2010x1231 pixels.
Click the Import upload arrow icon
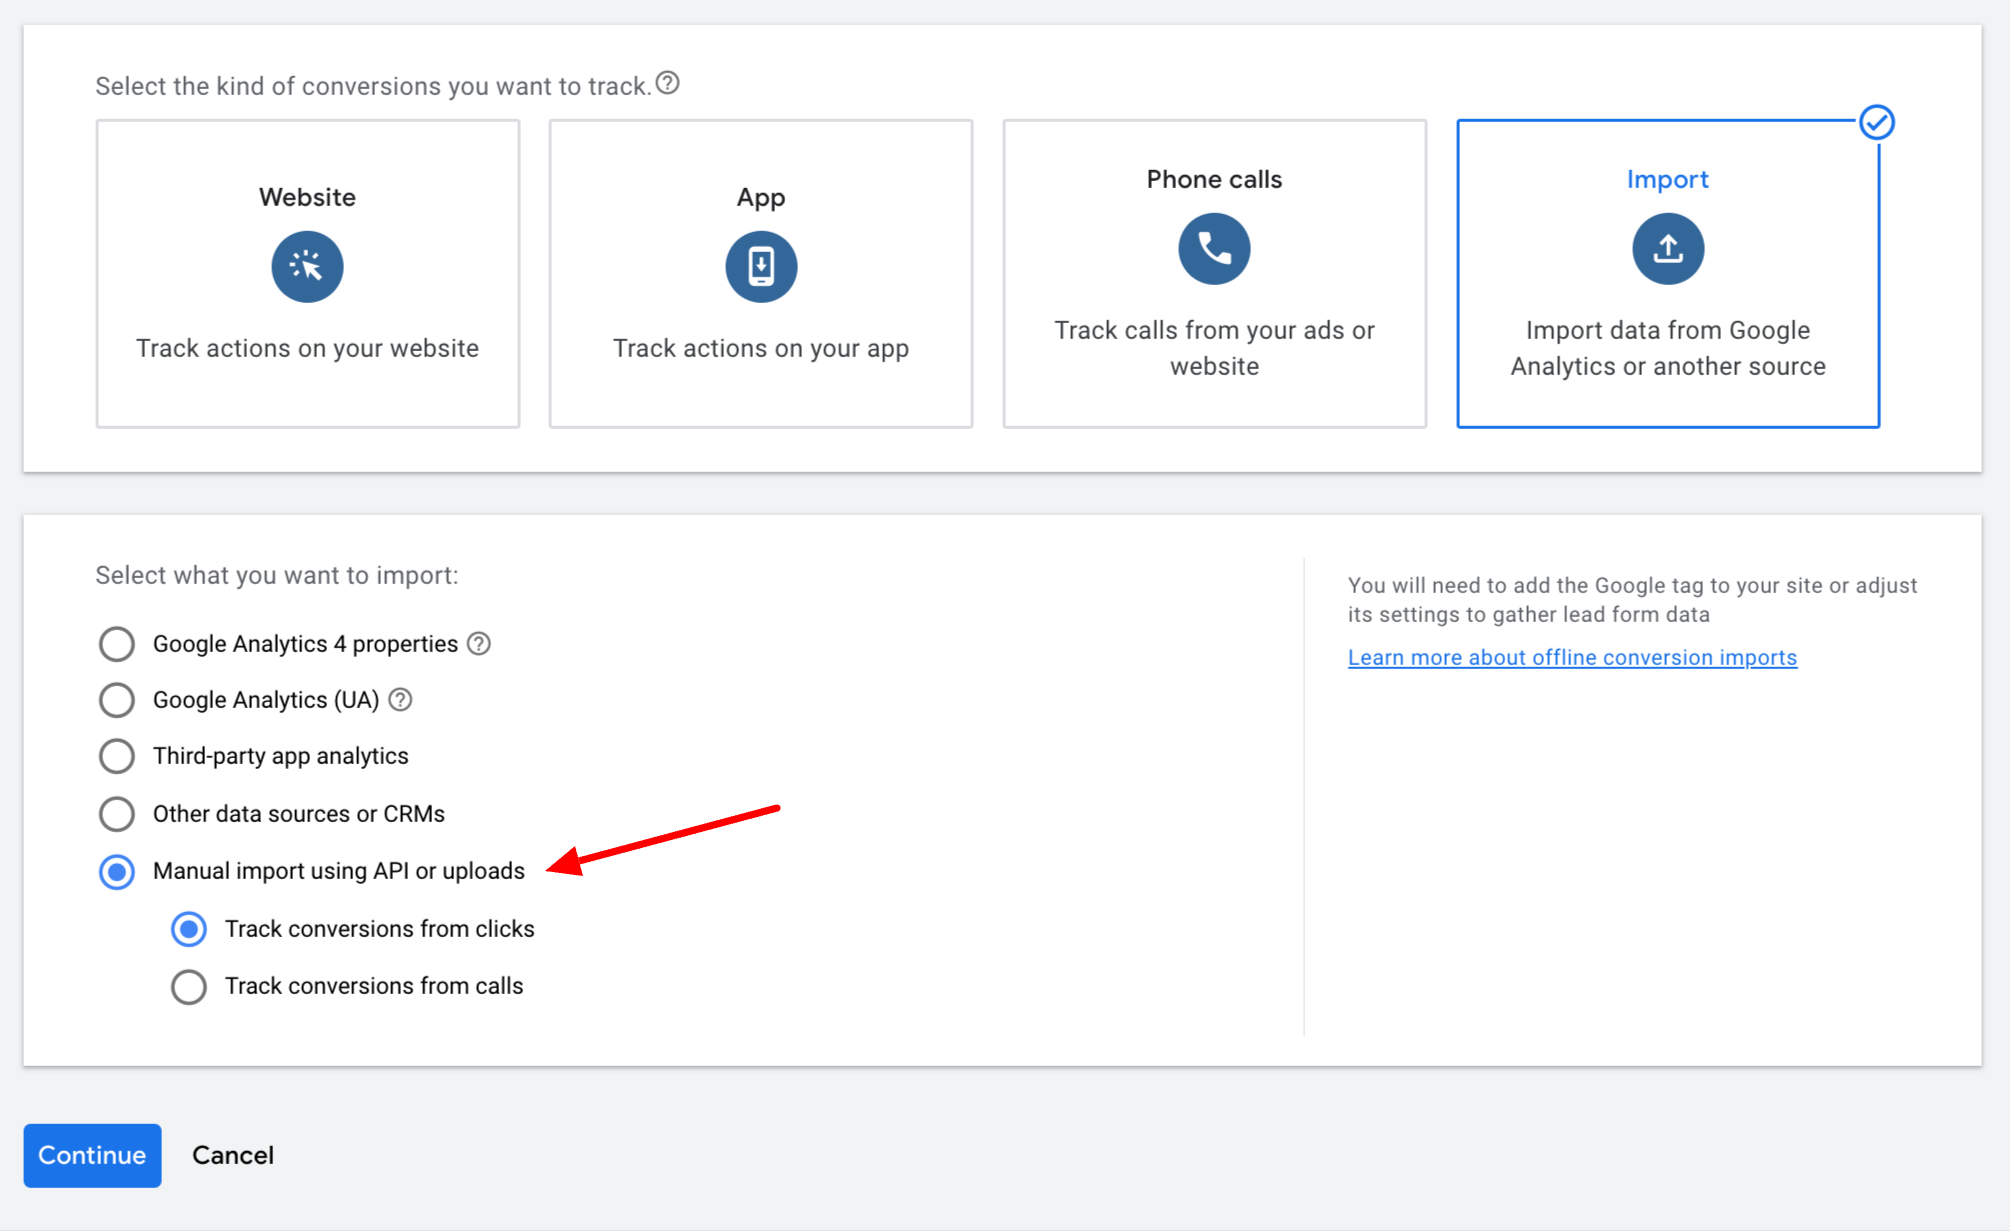[x=1667, y=249]
